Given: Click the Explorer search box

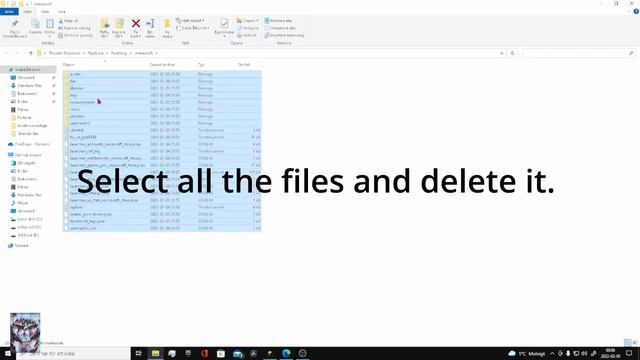Looking at the screenshot, I should (x=579, y=53).
